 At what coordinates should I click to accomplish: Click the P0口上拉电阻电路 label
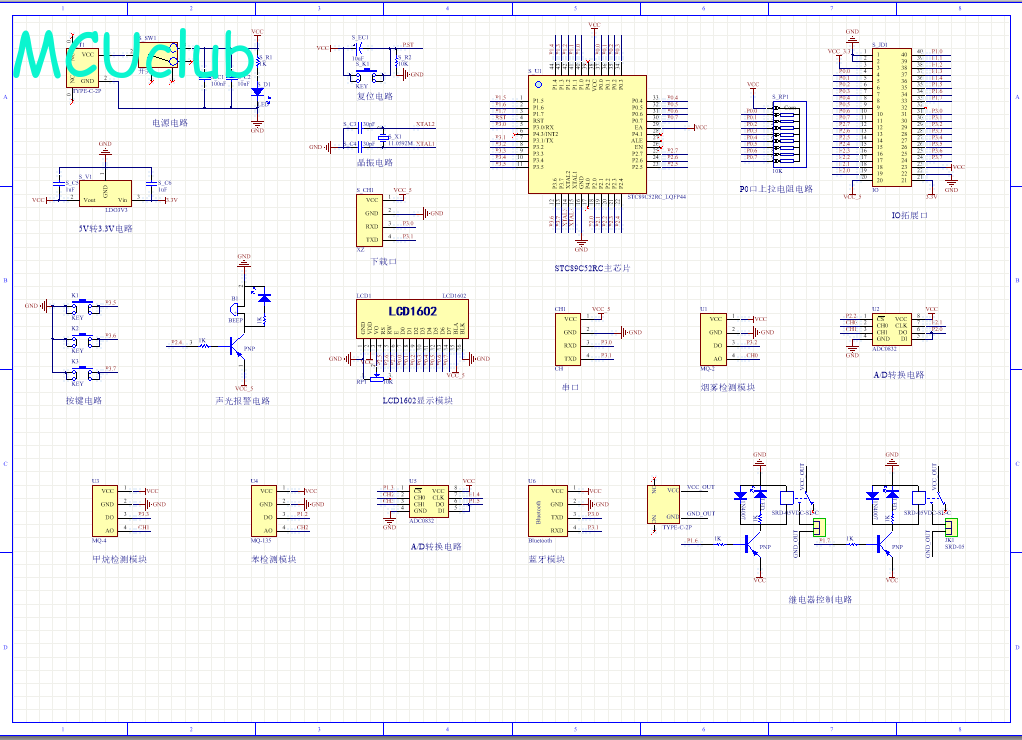776,189
